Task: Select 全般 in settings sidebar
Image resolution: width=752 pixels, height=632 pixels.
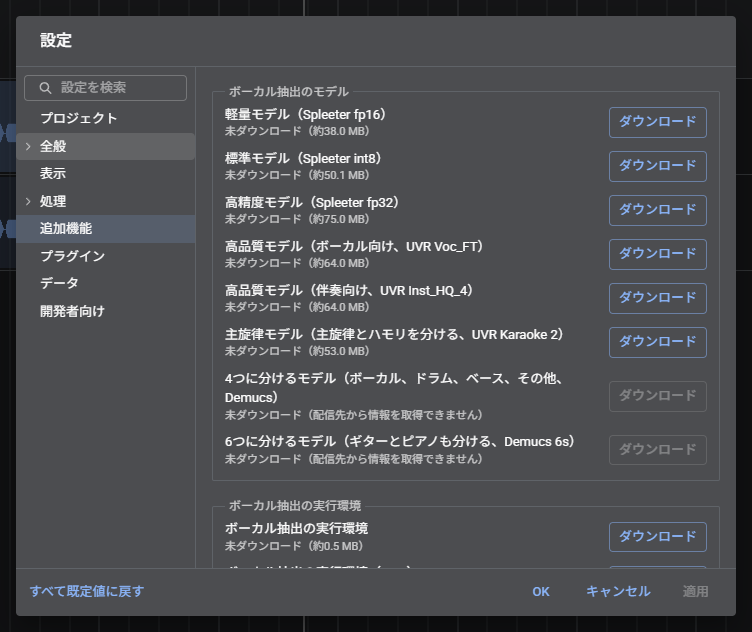Action: pos(106,146)
